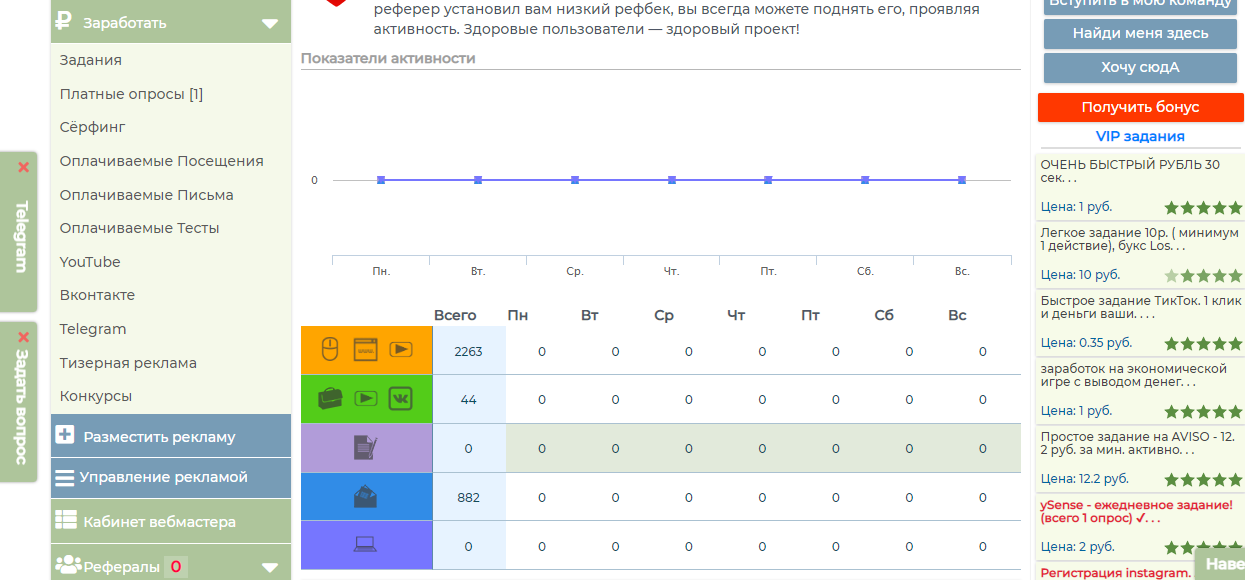Close the Telegram side tab
1245x580 pixels.
[24, 168]
